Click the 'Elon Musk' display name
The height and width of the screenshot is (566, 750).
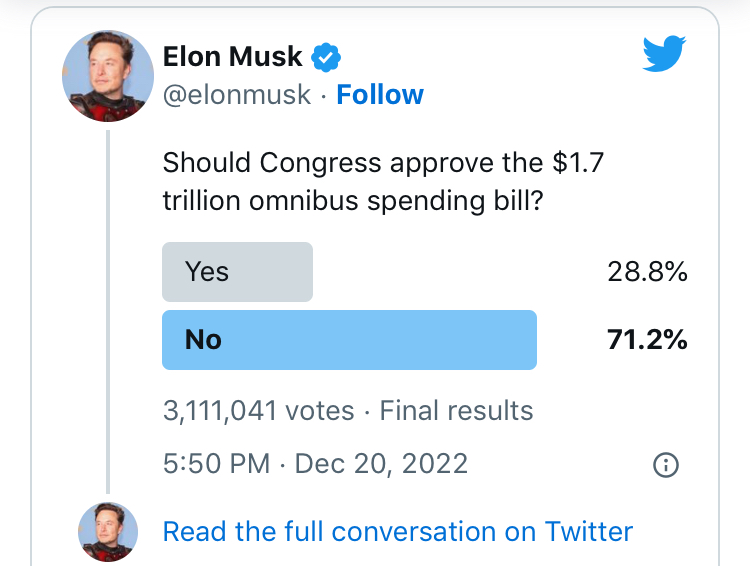232,57
